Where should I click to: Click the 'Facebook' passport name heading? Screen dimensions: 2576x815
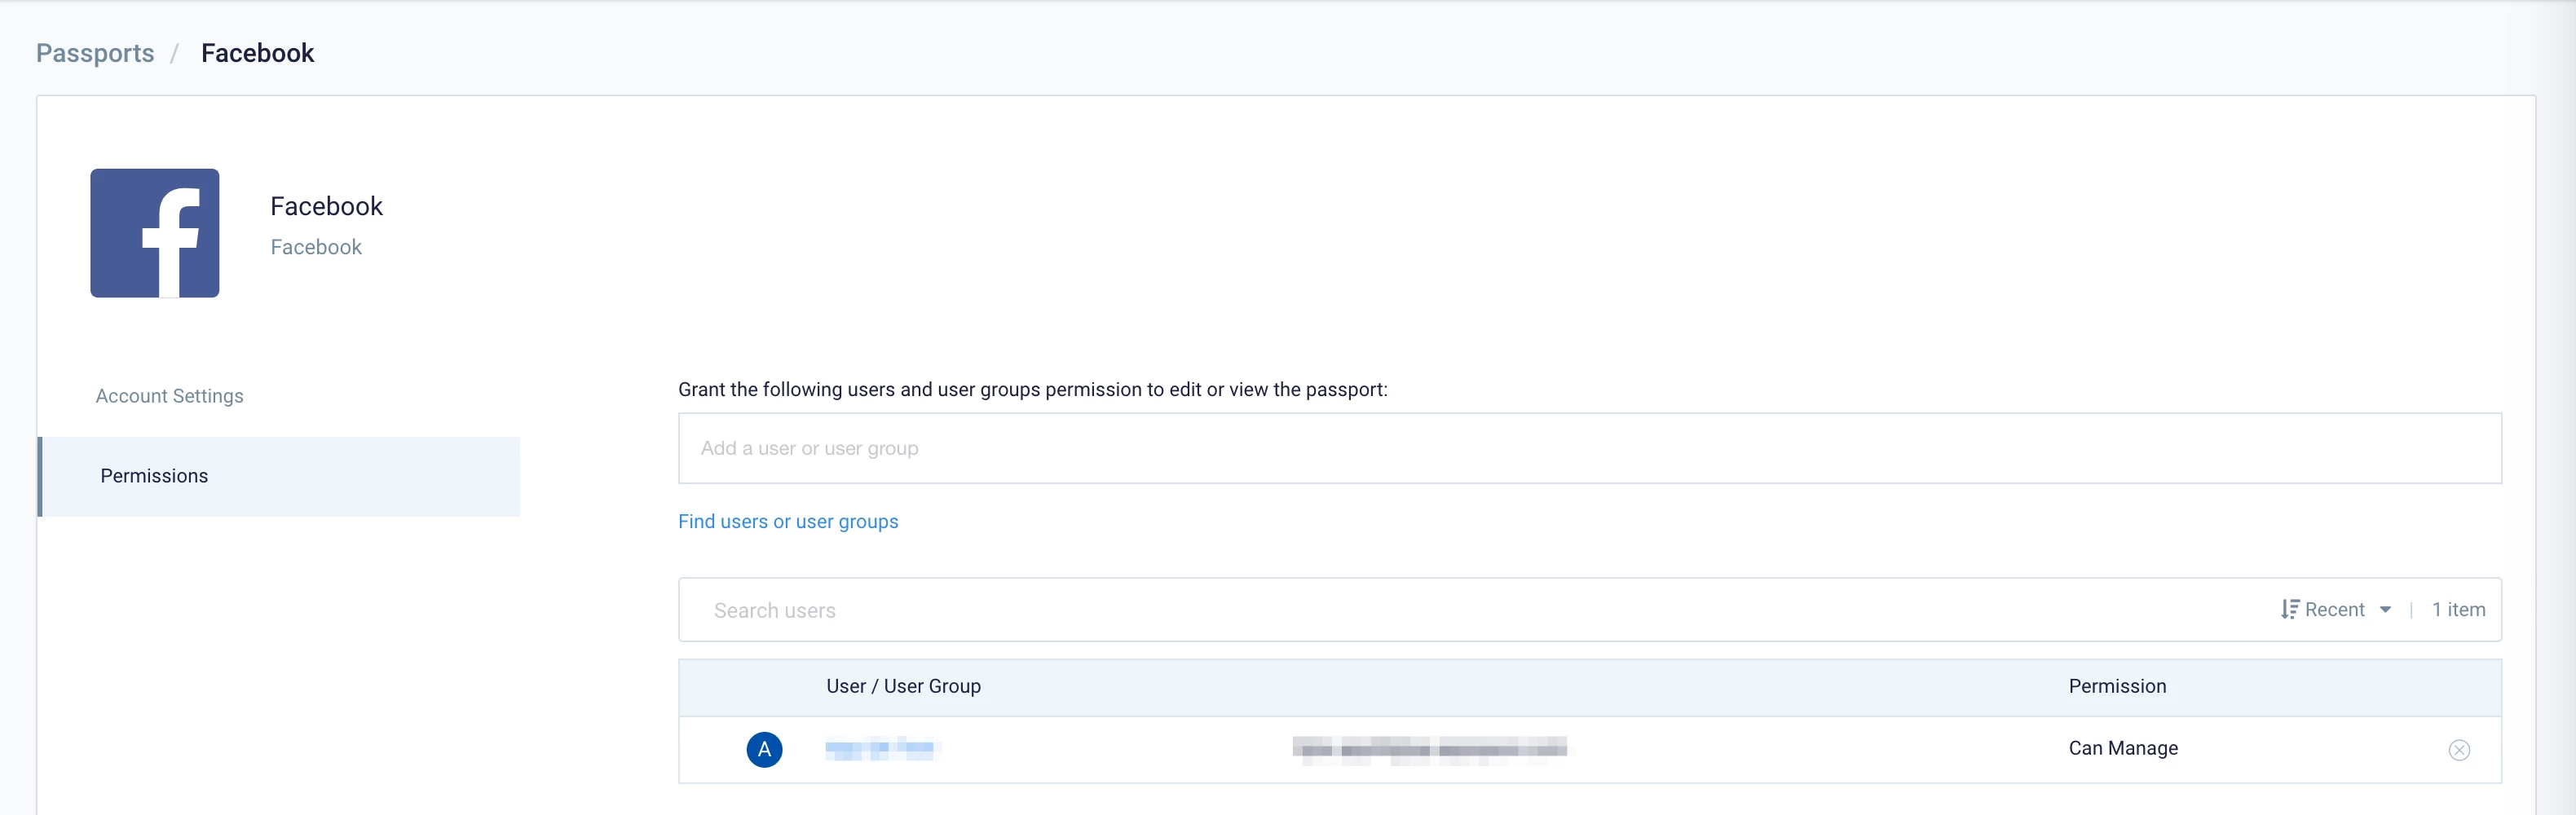coord(326,206)
